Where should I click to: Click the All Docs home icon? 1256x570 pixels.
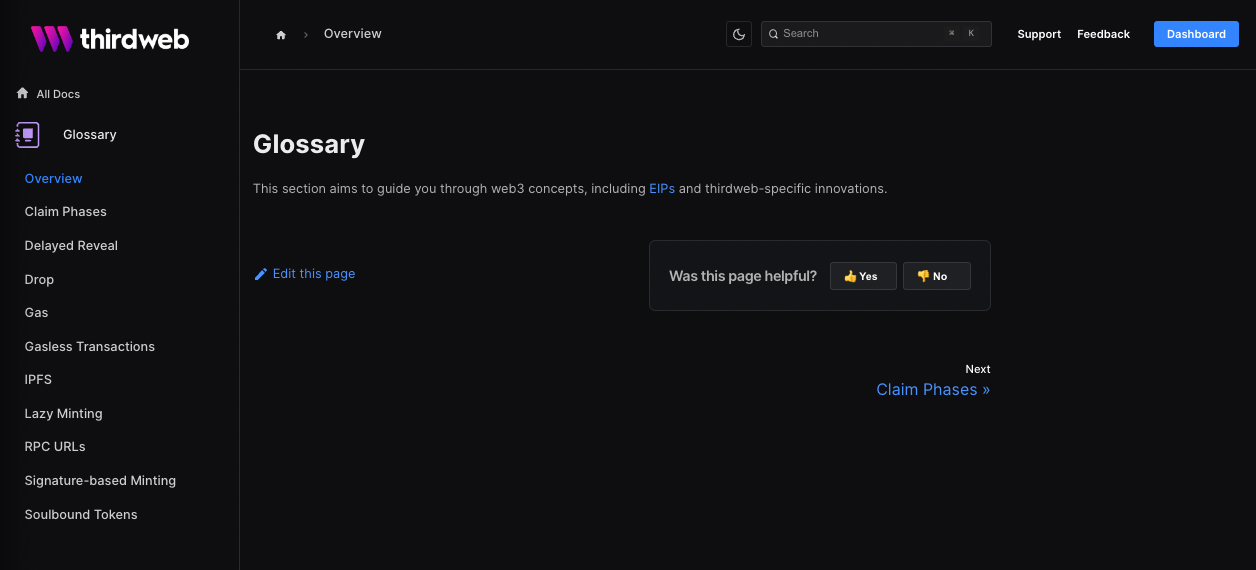click(23, 93)
